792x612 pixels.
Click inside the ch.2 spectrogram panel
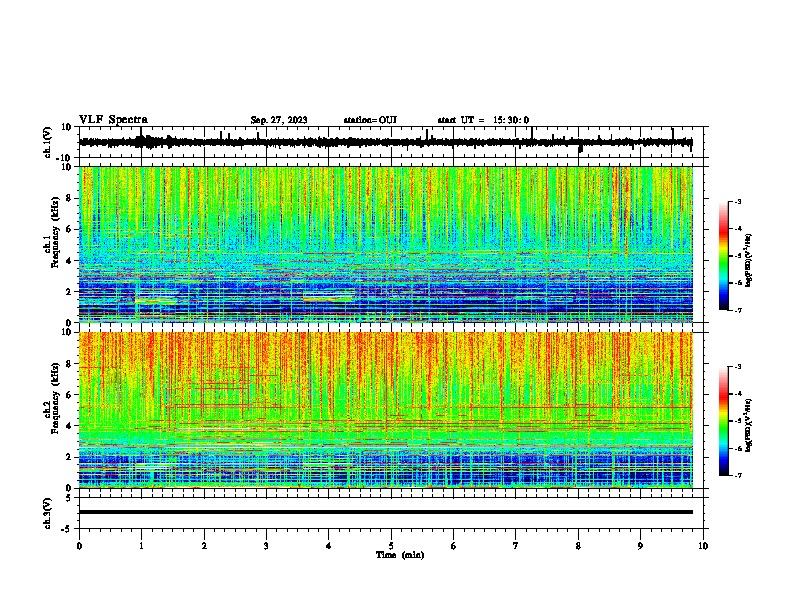coord(386,410)
